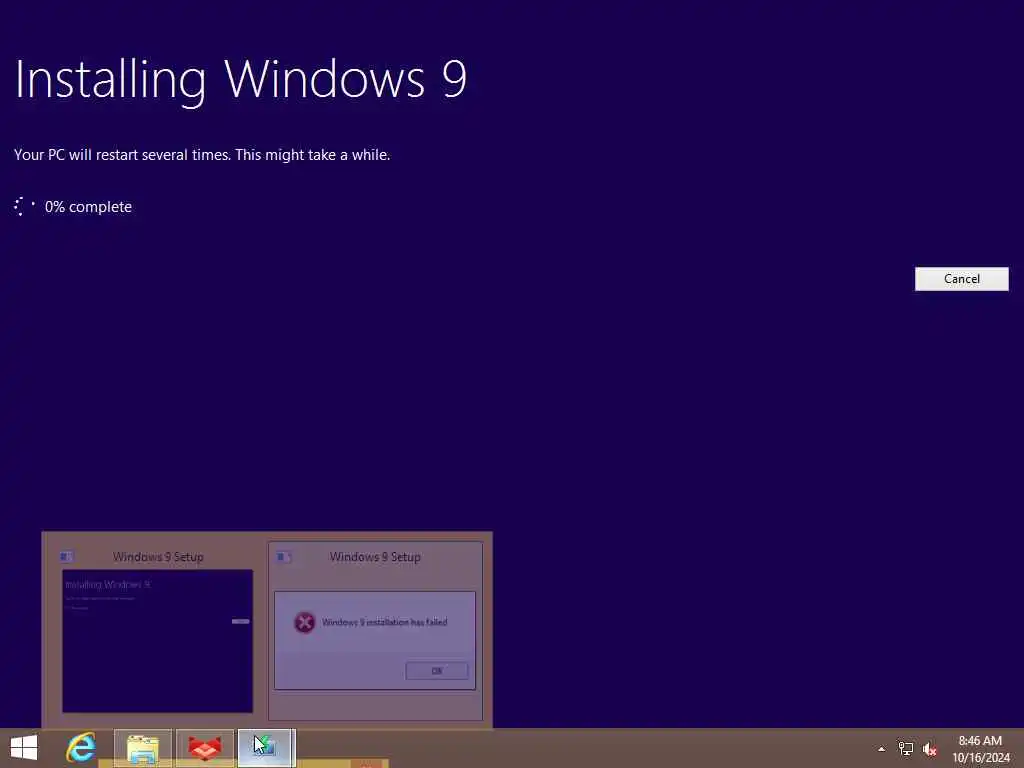This screenshot has height=768, width=1024.
Task: Launch Internet Explorer from the taskbar
Action: [x=81, y=748]
